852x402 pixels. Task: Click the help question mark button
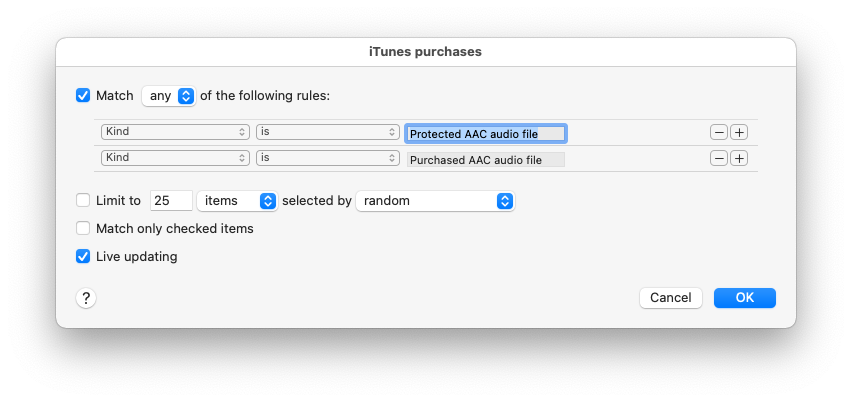coord(86,298)
